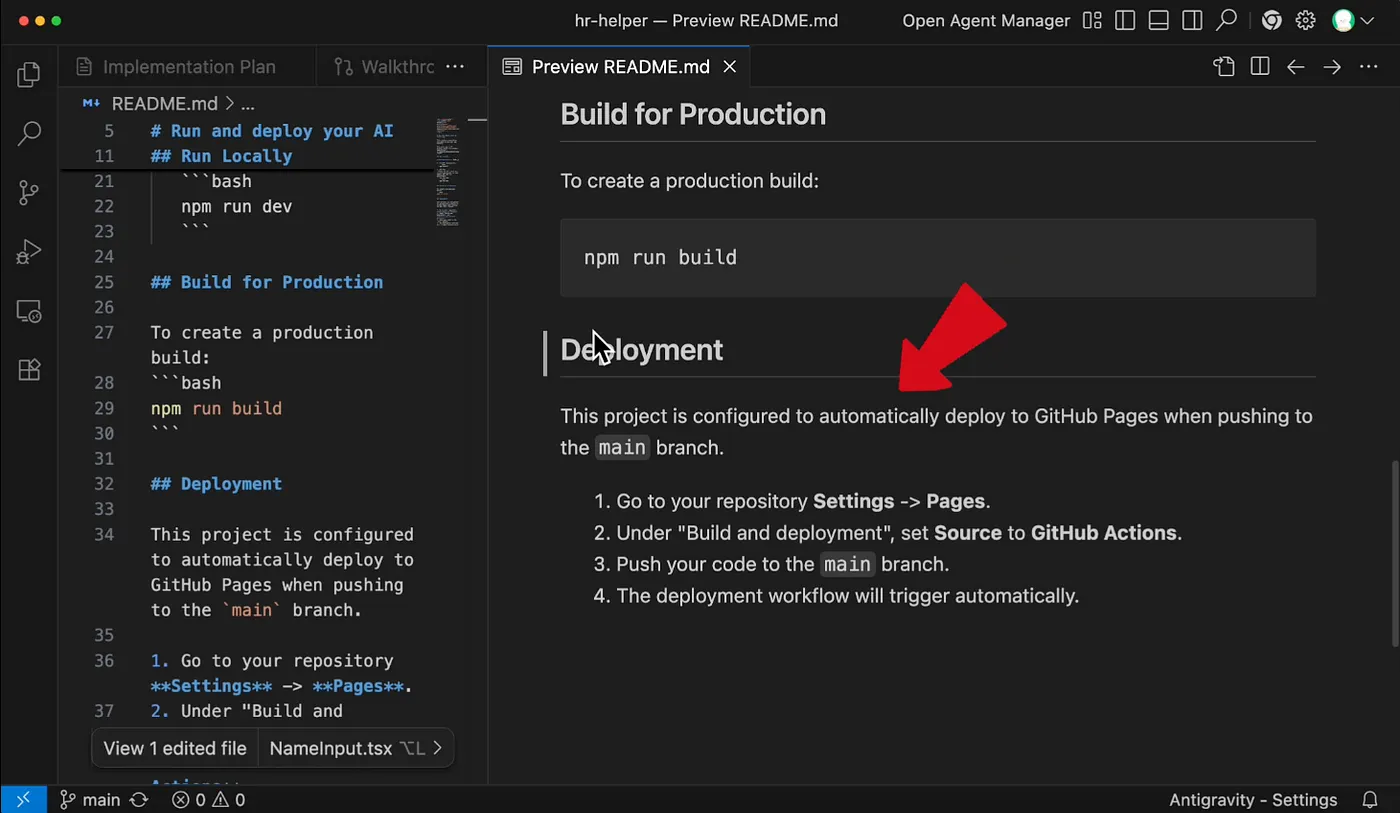Open the remote window indicator in status bar
The width and height of the screenshot is (1400, 813).
23,800
